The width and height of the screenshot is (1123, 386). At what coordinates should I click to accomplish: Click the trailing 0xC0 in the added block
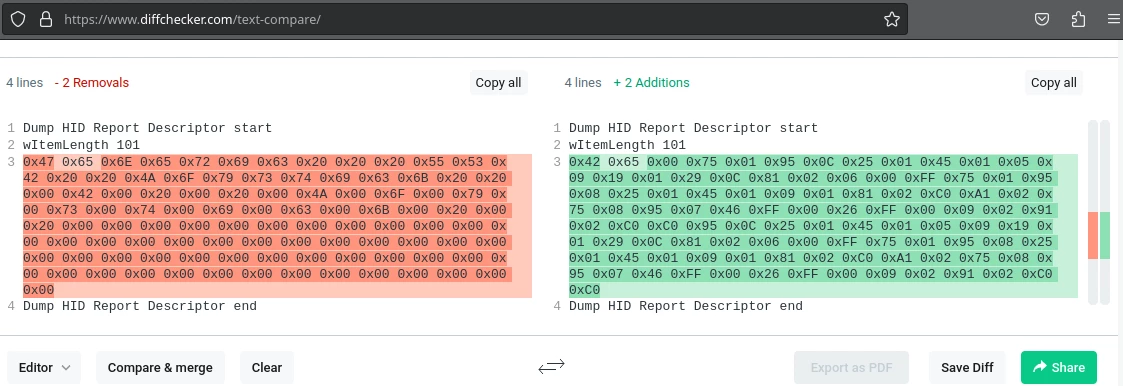click(x=584, y=289)
